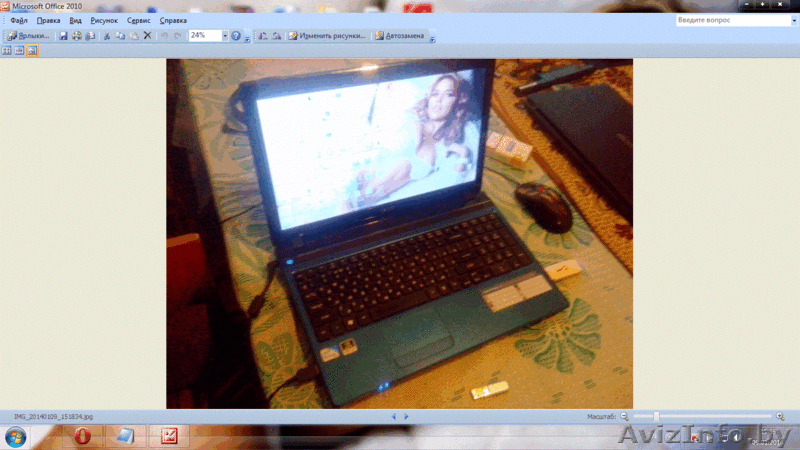Zoom out with the minus magnifier
The image size is (800, 450).
[x=624, y=417]
